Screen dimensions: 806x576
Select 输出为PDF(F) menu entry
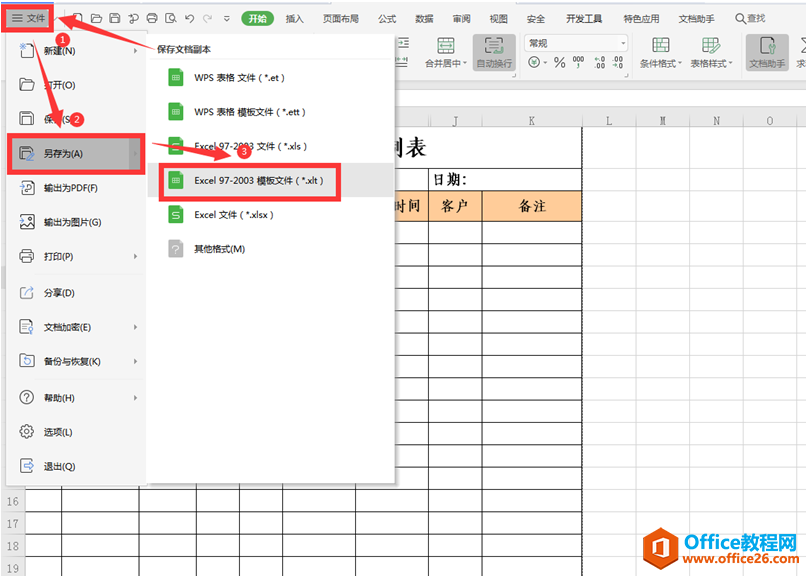(76, 188)
